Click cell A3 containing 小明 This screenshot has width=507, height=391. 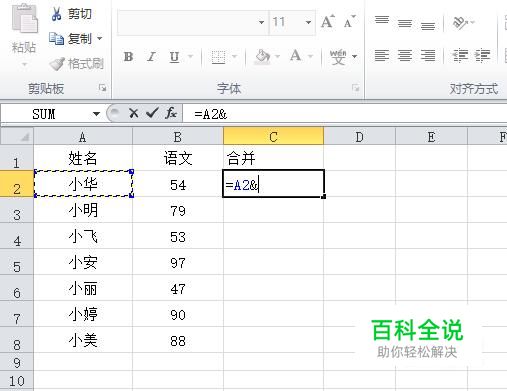click(83, 210)
